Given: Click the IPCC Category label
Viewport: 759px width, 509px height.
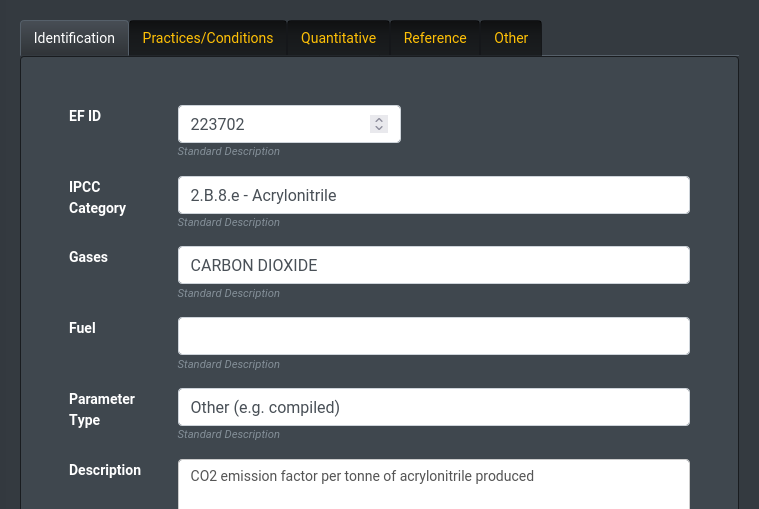Looking at the screenshot, I should [x=97, y=198].
